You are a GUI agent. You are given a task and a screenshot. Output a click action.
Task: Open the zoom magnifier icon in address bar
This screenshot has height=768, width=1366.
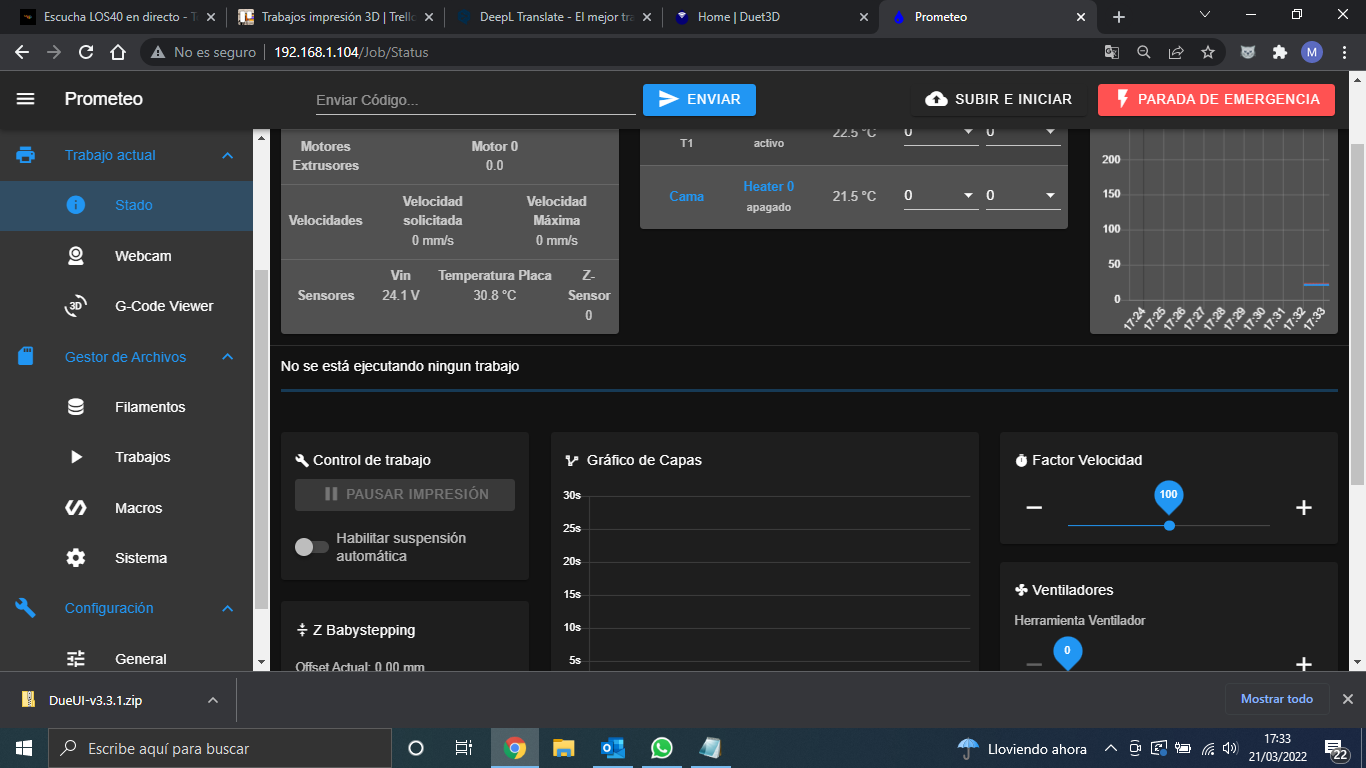click(1144, 52)
